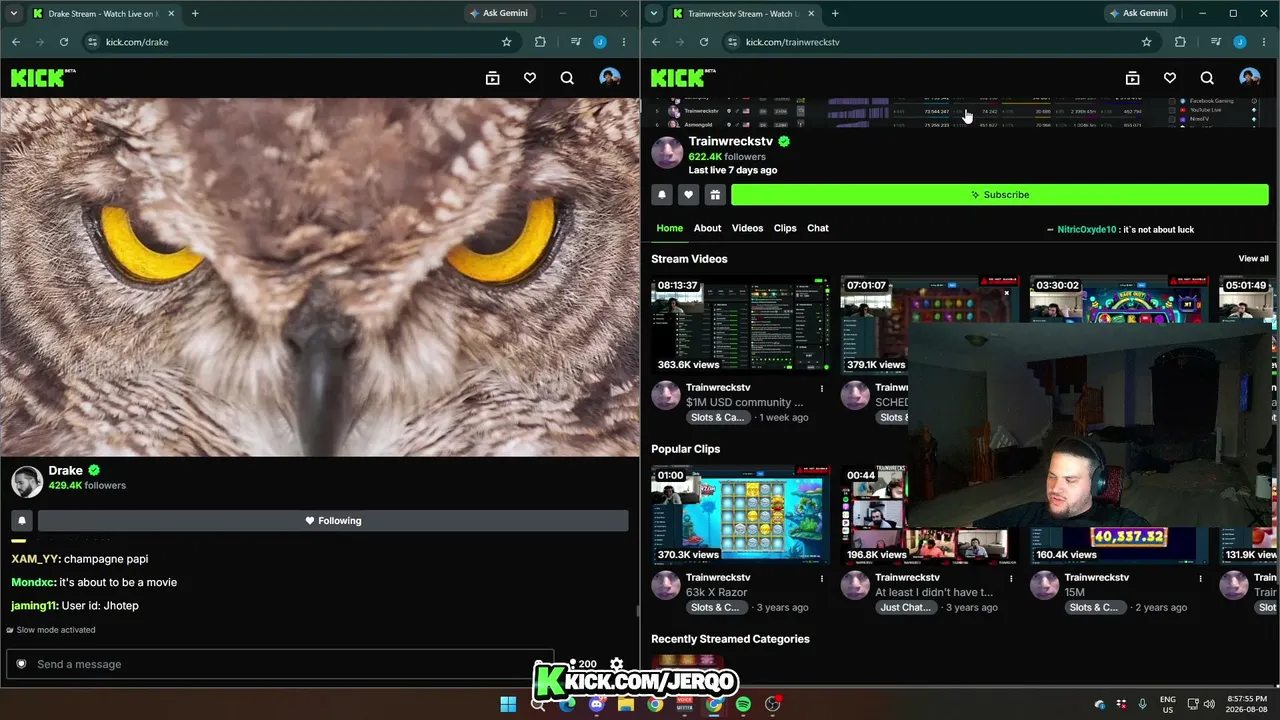Open Following heart icon in Drake window header

tap(530, 78)
